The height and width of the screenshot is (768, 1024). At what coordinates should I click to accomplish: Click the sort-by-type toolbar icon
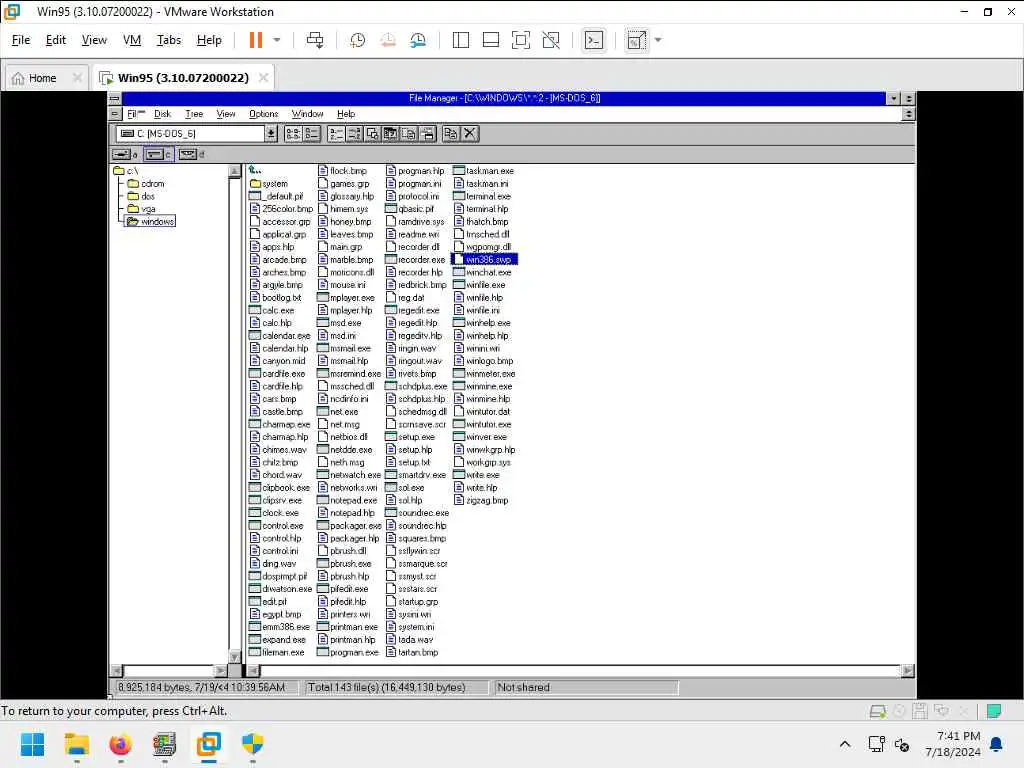point(354,134)
